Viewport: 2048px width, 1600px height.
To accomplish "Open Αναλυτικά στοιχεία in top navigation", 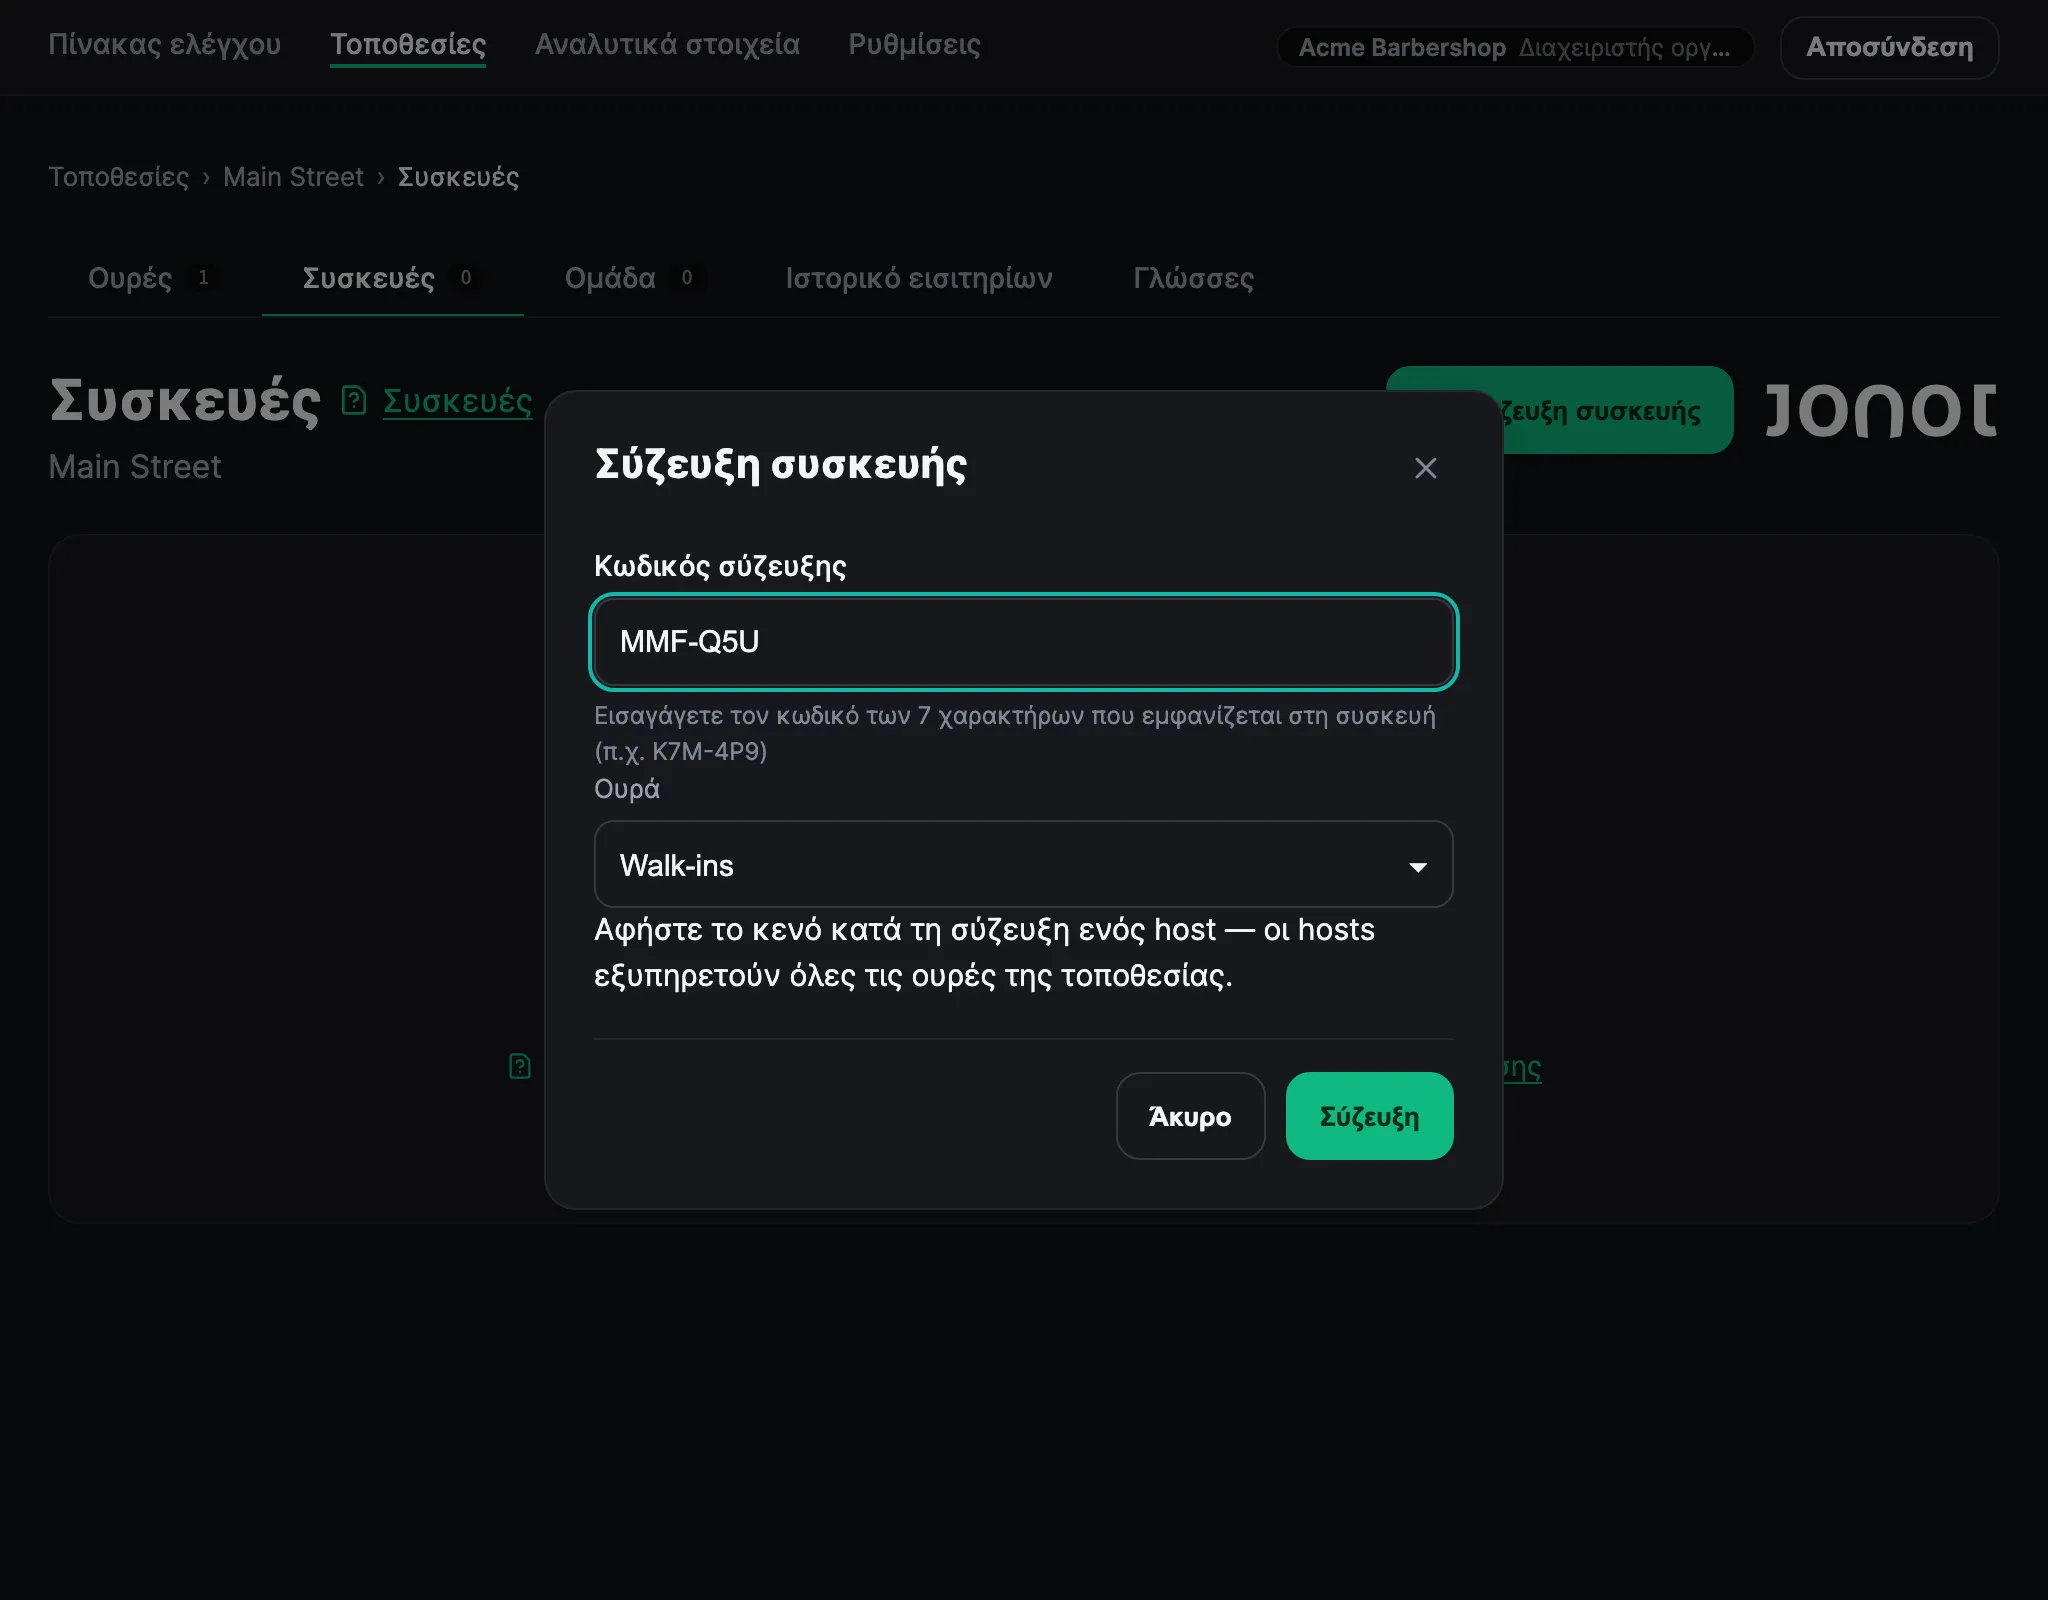I will (x=667, y=45).
